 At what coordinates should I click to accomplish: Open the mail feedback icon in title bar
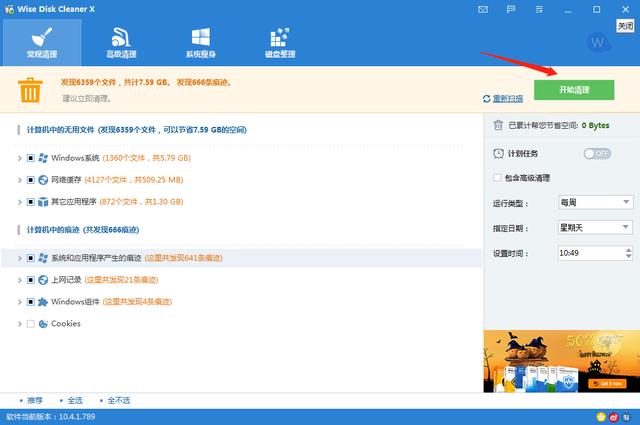tap(483, 9)
